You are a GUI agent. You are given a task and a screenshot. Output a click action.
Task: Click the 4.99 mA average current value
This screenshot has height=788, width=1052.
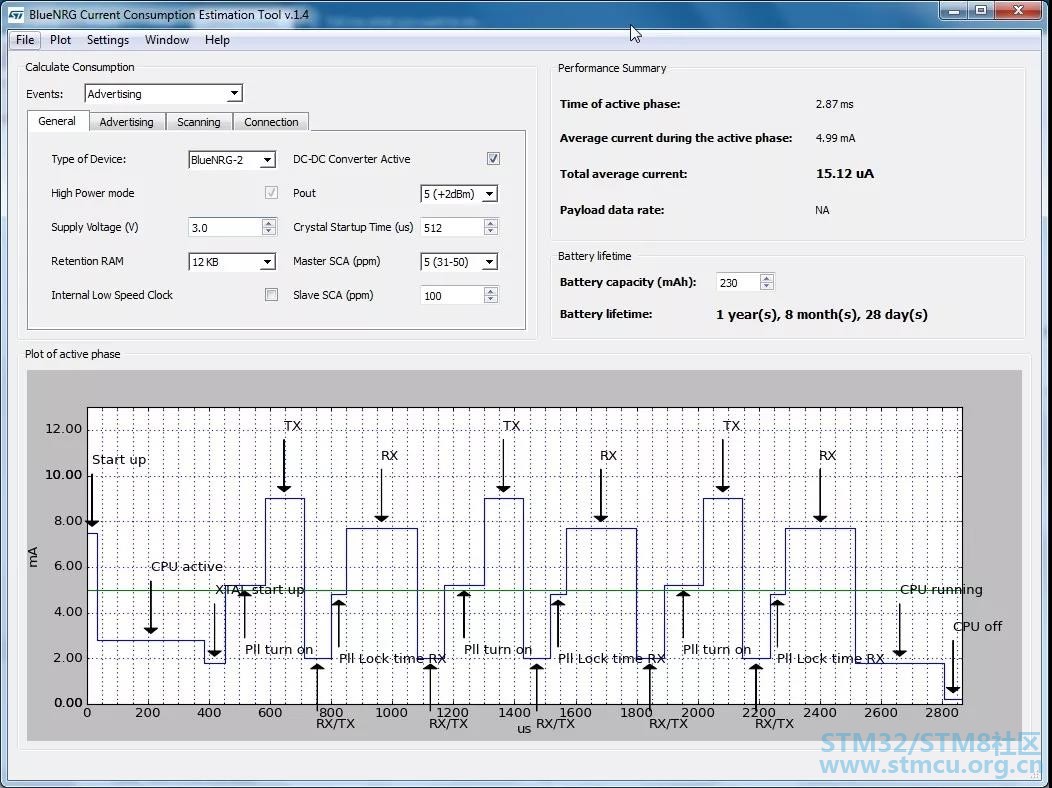[x=835, y=138]
